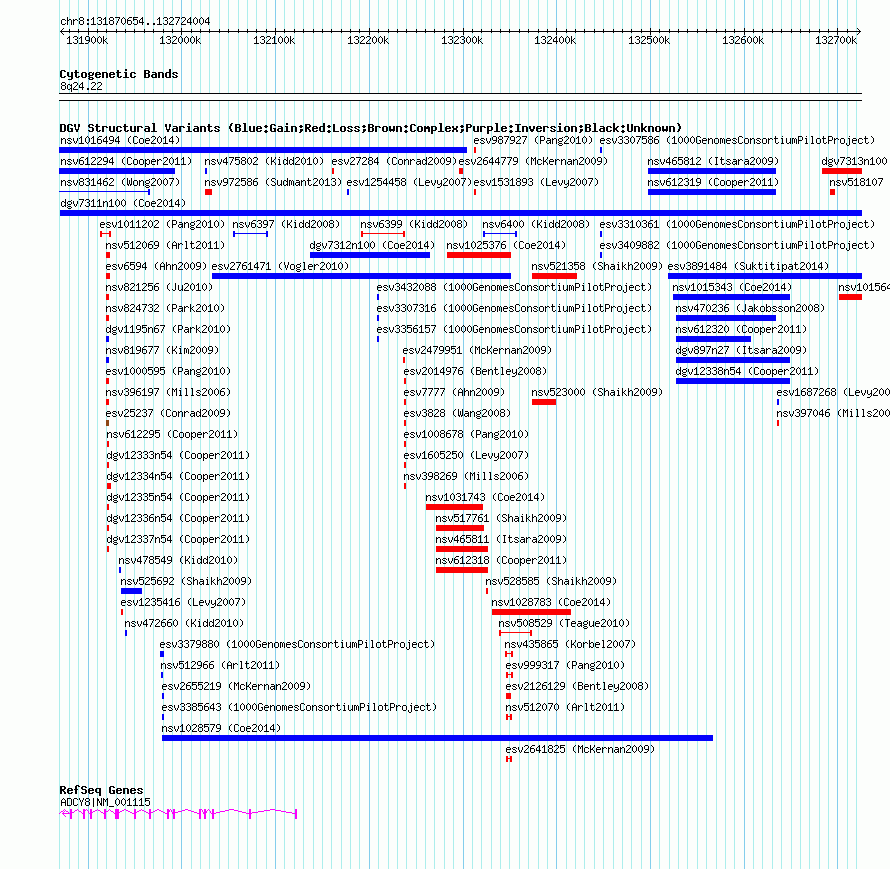Click nsv512966 (Arlt2011) label
The height and width of the screenshot is (869, 890).
[x=220, y=665]
